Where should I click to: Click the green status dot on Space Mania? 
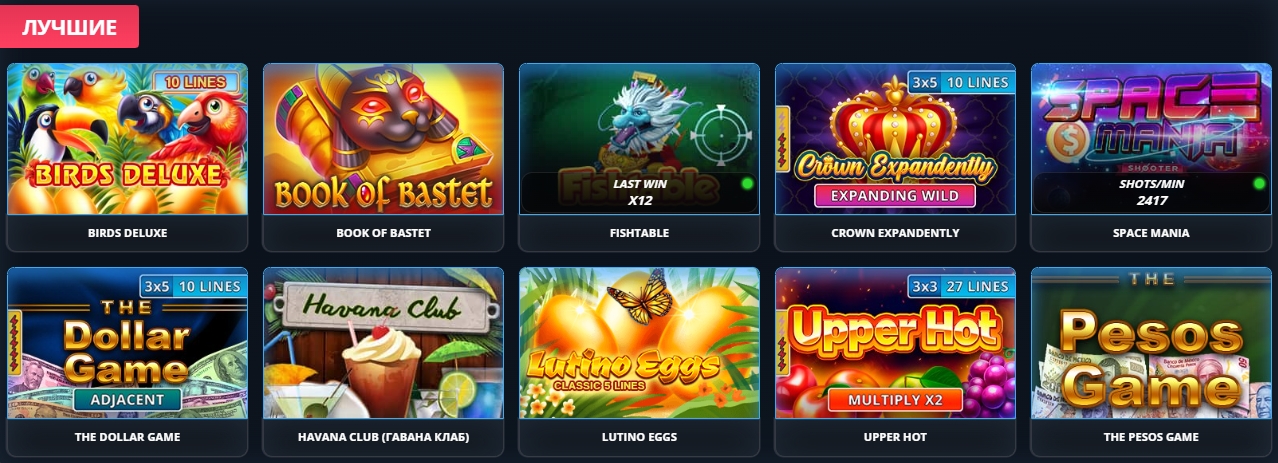(x=1258, y=184)
